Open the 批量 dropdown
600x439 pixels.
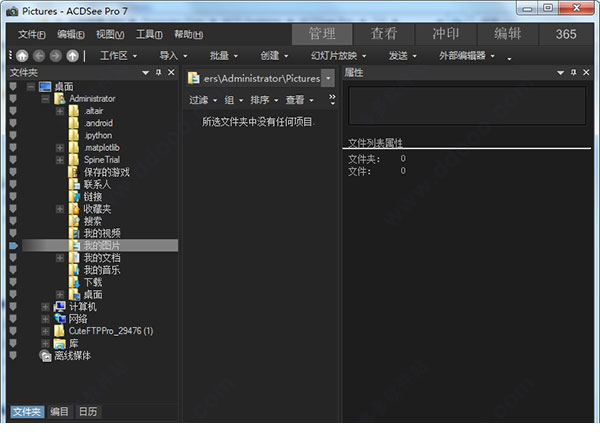pyautogui.click(x=224, y=56)
